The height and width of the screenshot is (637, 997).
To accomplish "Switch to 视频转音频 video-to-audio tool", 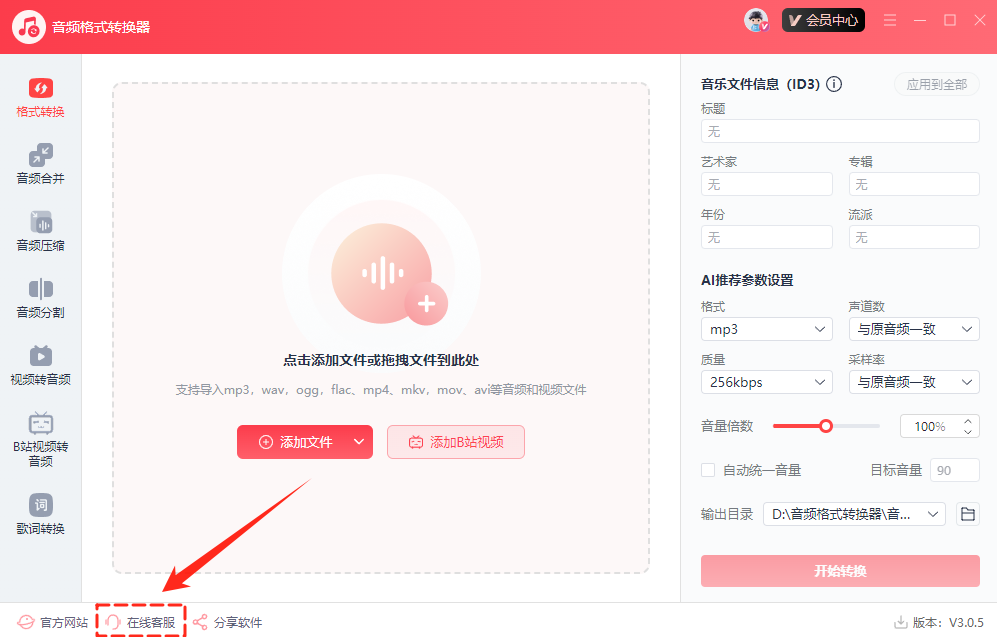I will pyautogui.click(x=40, y=365).
